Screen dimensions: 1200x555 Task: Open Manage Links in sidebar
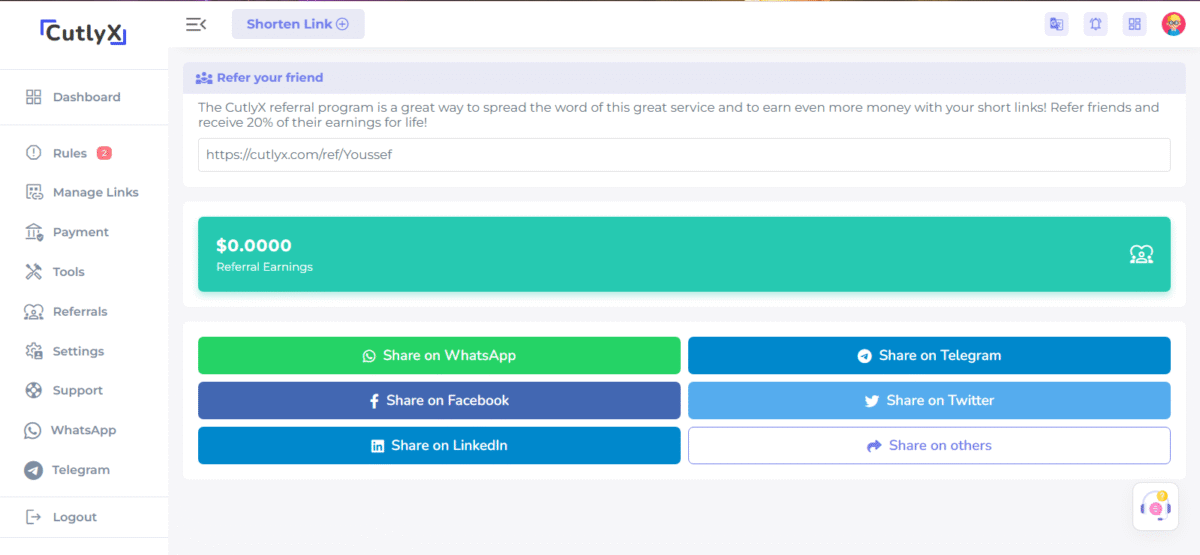coord(84,192)
